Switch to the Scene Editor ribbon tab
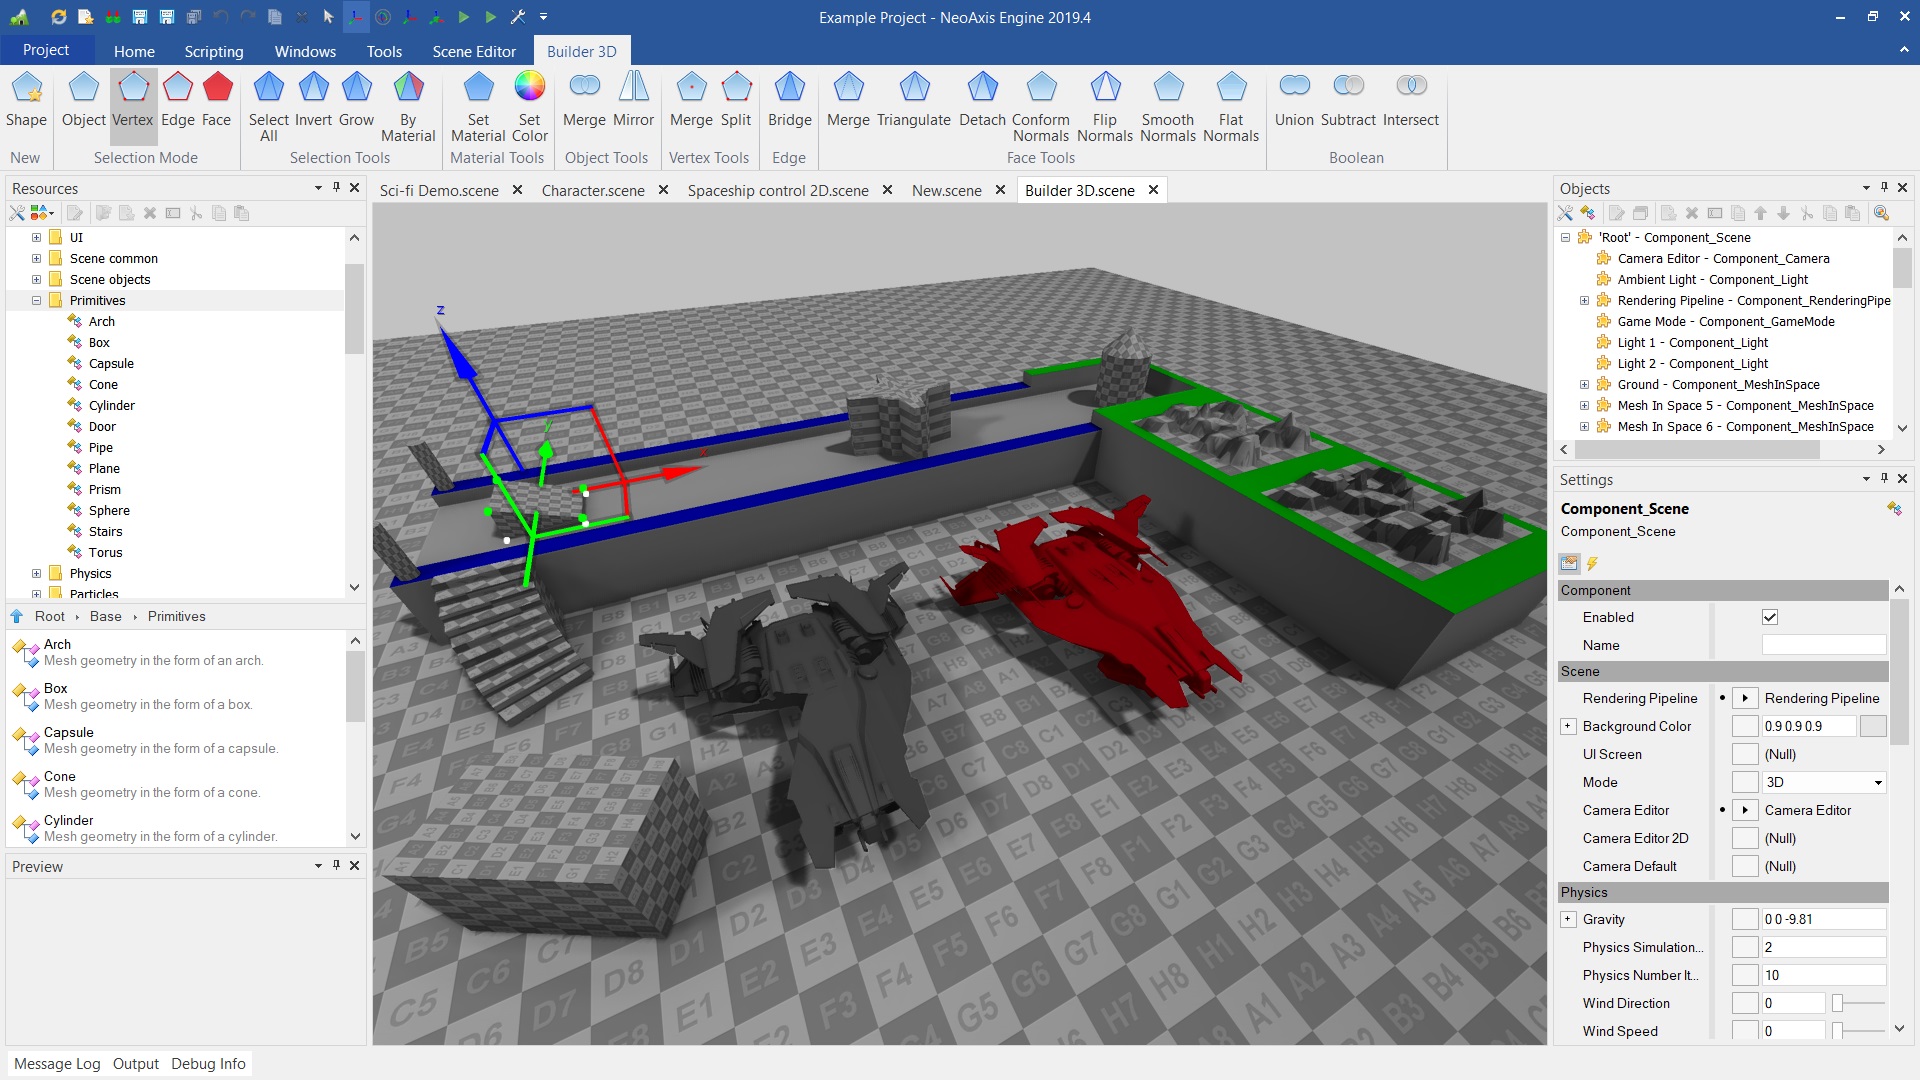The image size is (1920, 1080). click(474, 51)
